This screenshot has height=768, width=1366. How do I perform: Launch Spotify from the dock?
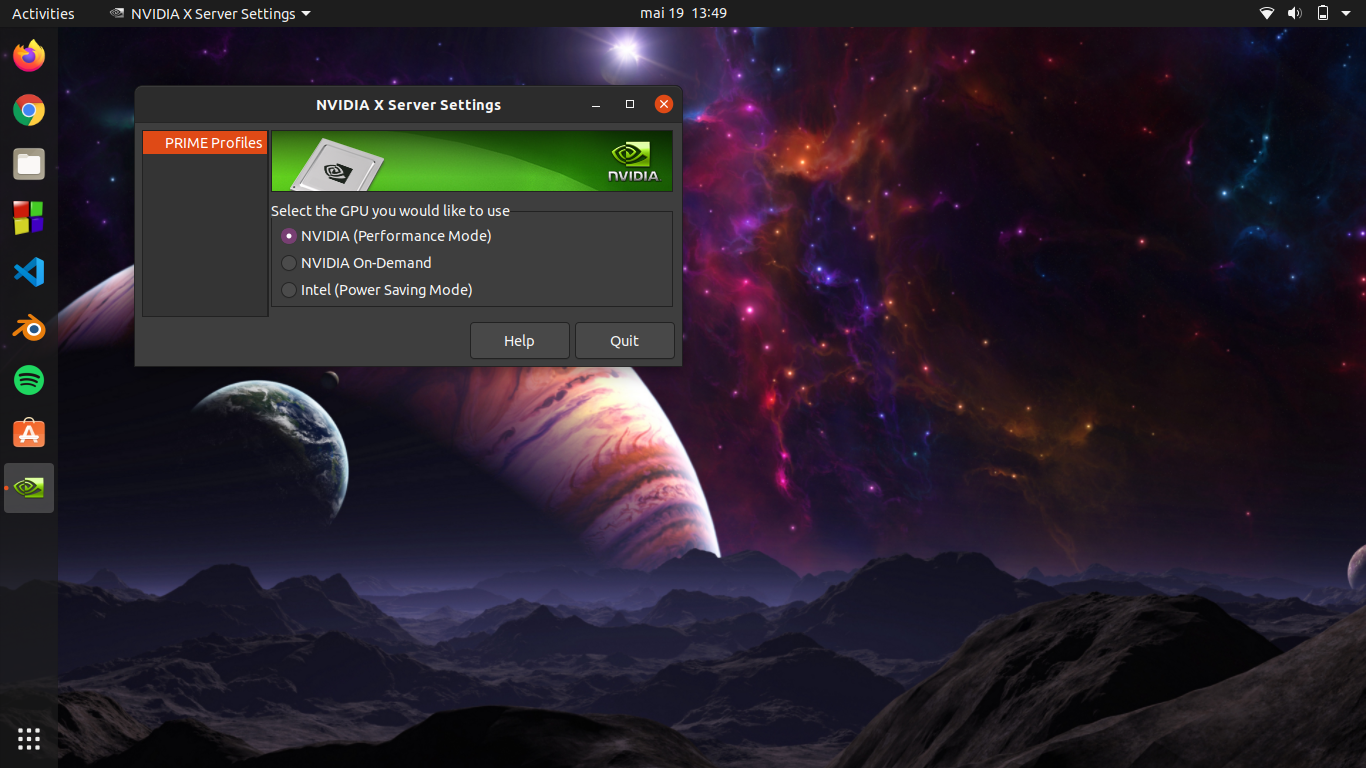[x=29, y=380]
